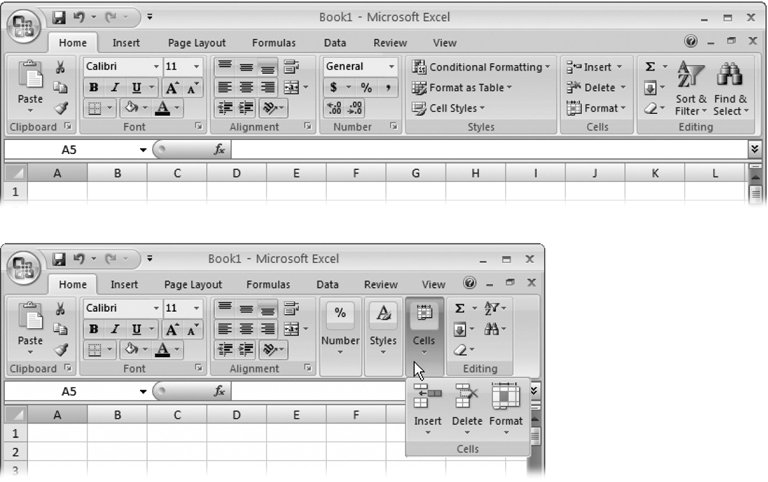
Task: Switch to the Formulas tab in wider window
Action: click(273, 43)
